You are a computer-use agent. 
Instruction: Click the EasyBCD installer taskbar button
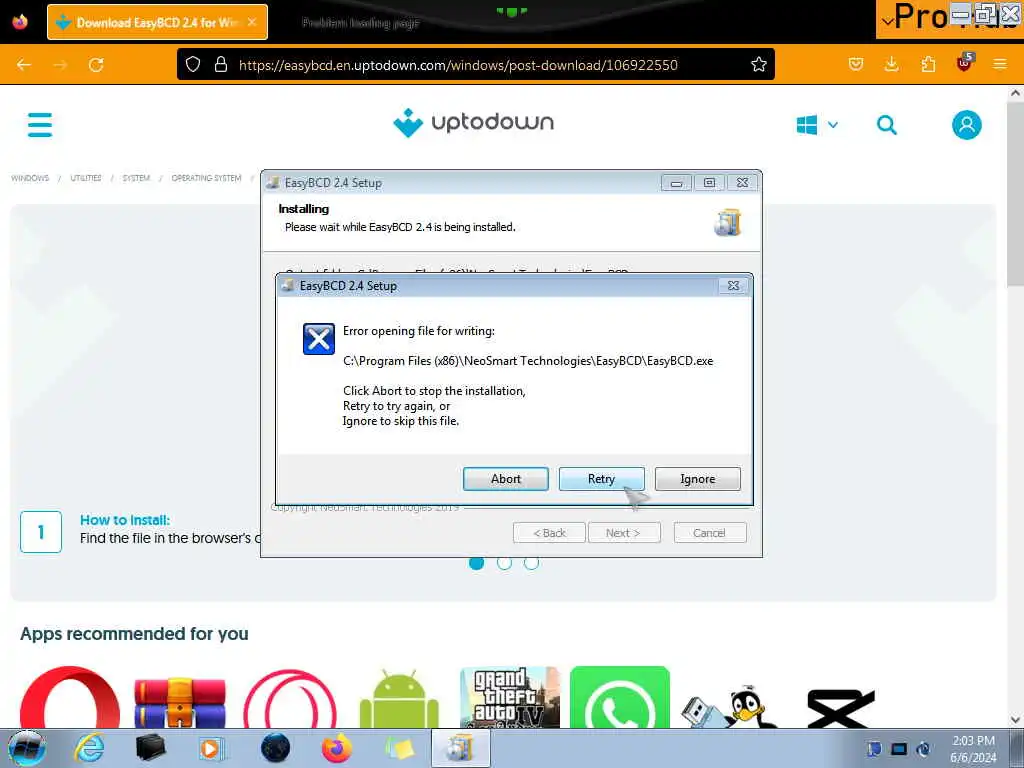click(x=460, y=748)
